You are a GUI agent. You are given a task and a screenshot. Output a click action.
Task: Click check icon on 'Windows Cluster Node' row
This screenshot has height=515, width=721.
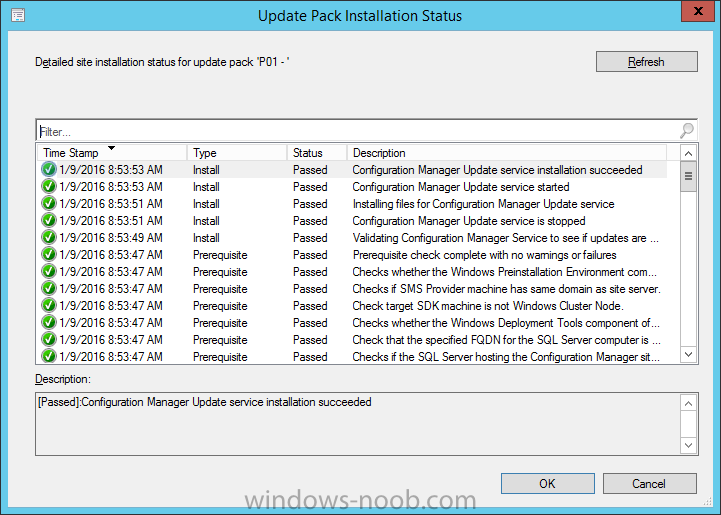(49, 306)
